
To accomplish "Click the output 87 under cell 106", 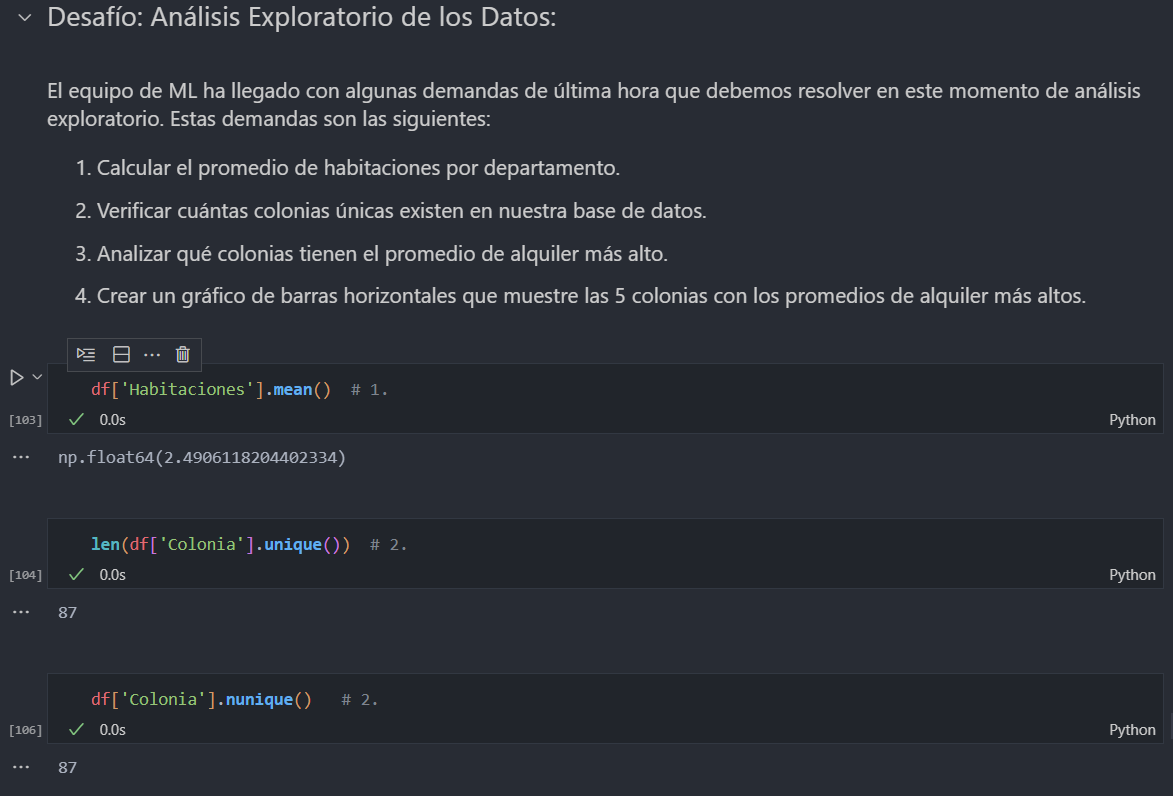I will pyautogui.click(x=67, y=767).
